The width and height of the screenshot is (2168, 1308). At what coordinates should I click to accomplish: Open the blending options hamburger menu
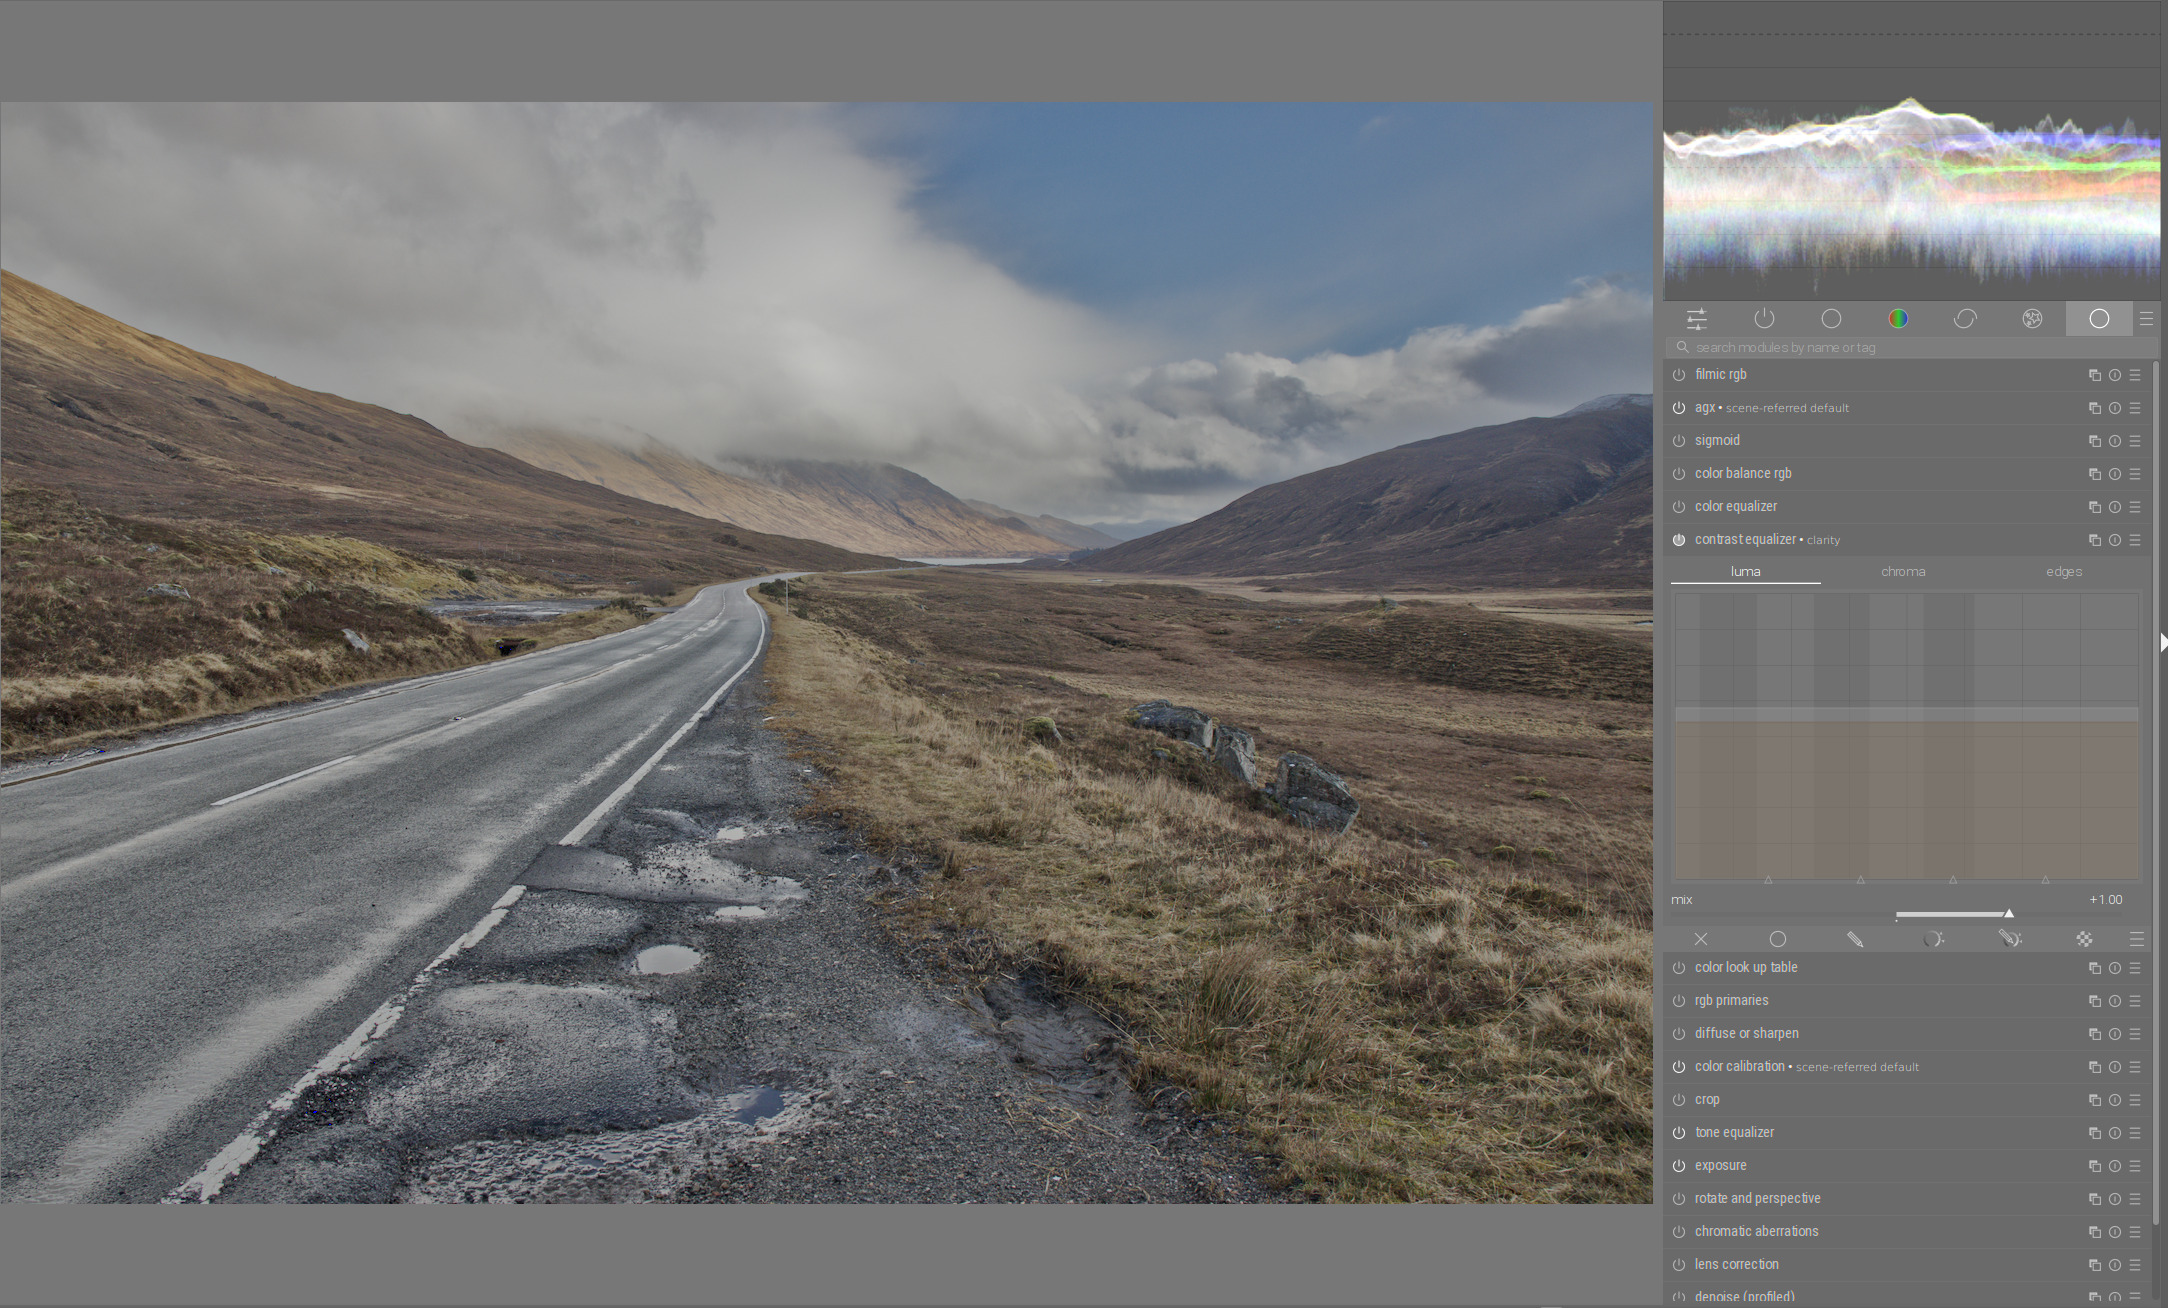[x=2137, y=939]
